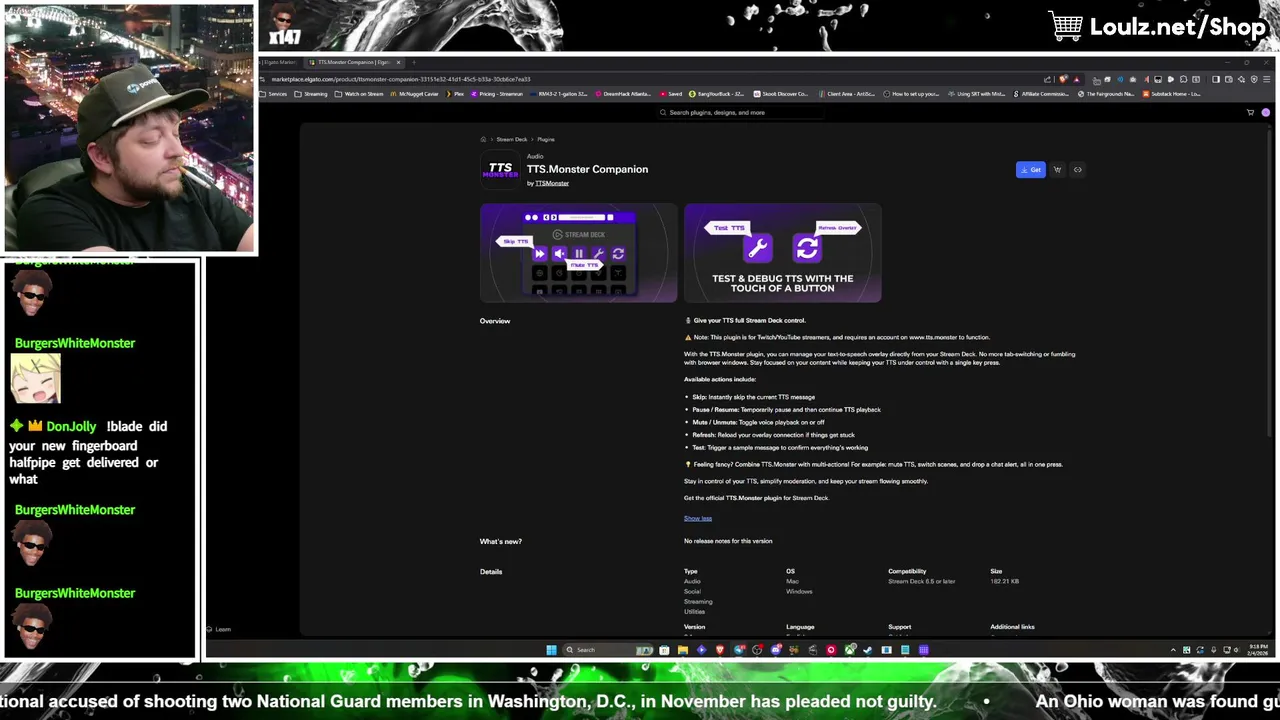
Task: Open Watch on Stream bookmark
Action: [359, 94]
